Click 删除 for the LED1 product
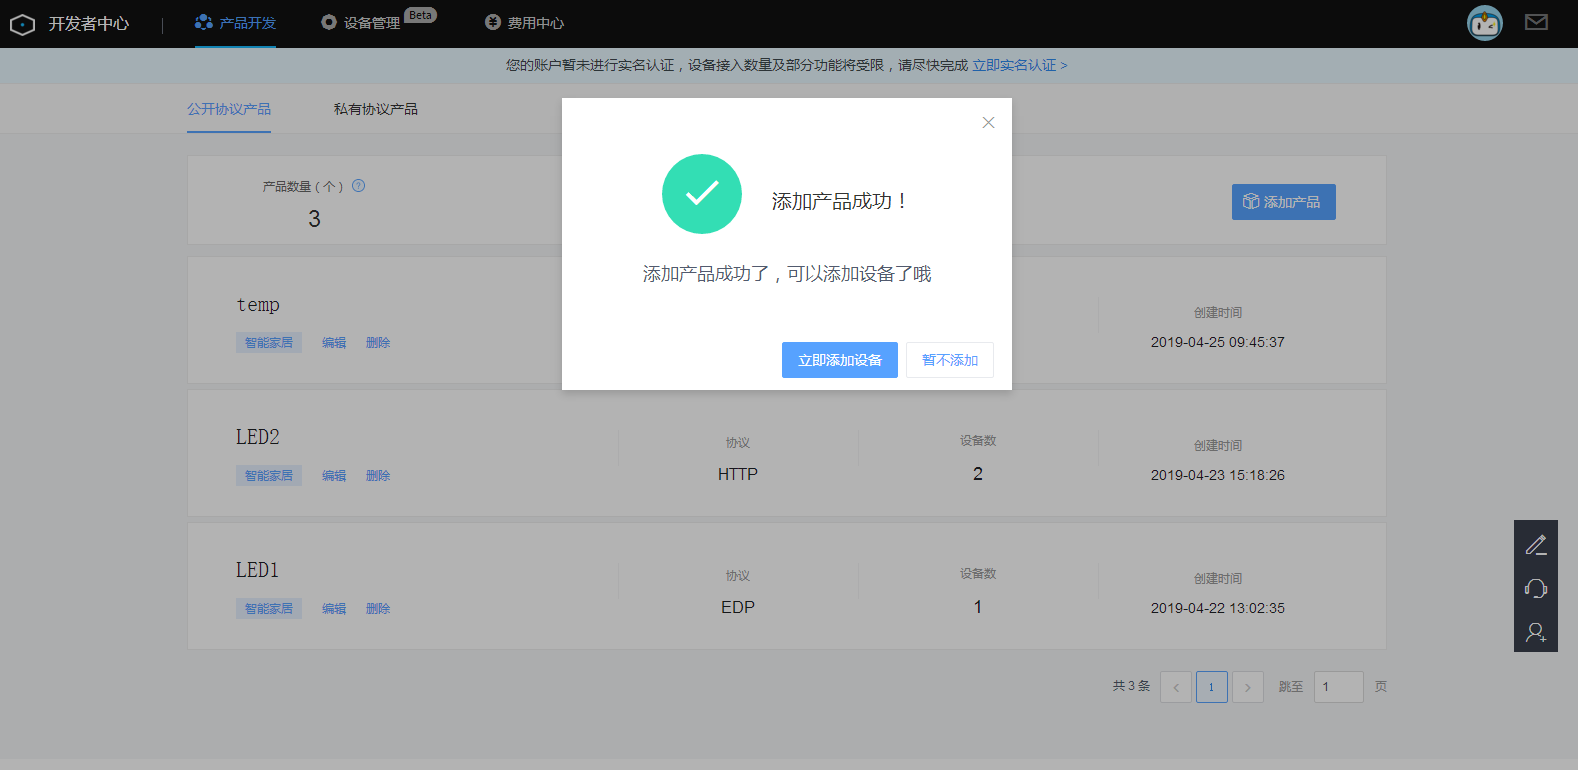The width and height of the screenshot is (1578, 770). click(x=378, y=609)
